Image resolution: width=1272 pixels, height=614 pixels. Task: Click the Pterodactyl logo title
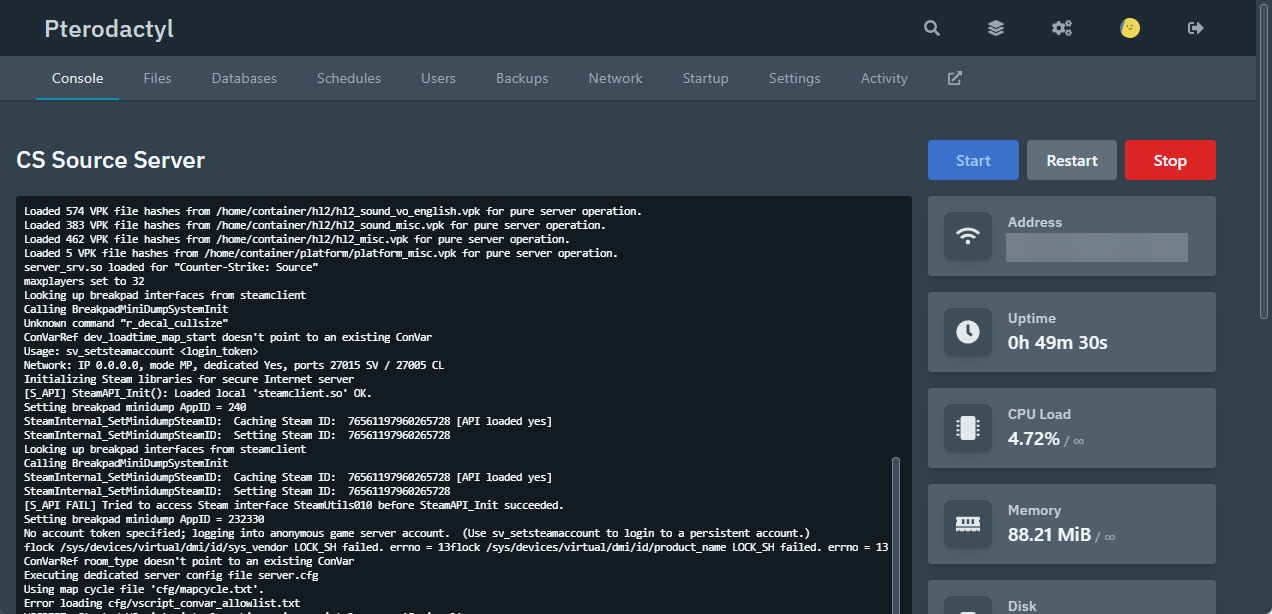tap(109, 29)
